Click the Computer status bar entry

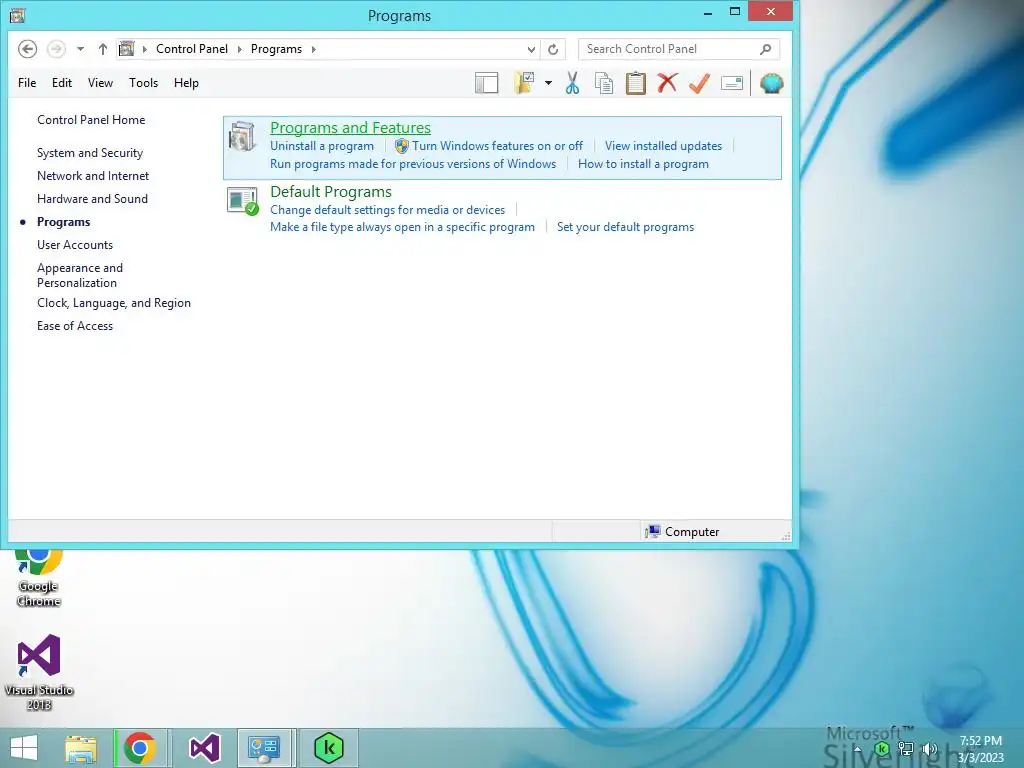(x=682, y=532)
